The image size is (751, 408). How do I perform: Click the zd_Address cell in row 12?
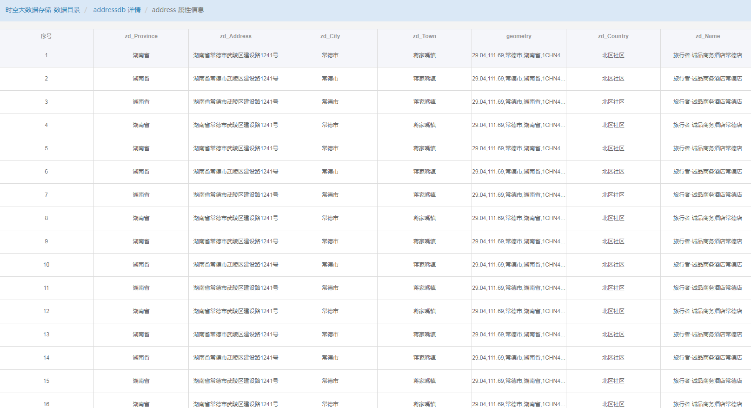click(x=235, y=311)
